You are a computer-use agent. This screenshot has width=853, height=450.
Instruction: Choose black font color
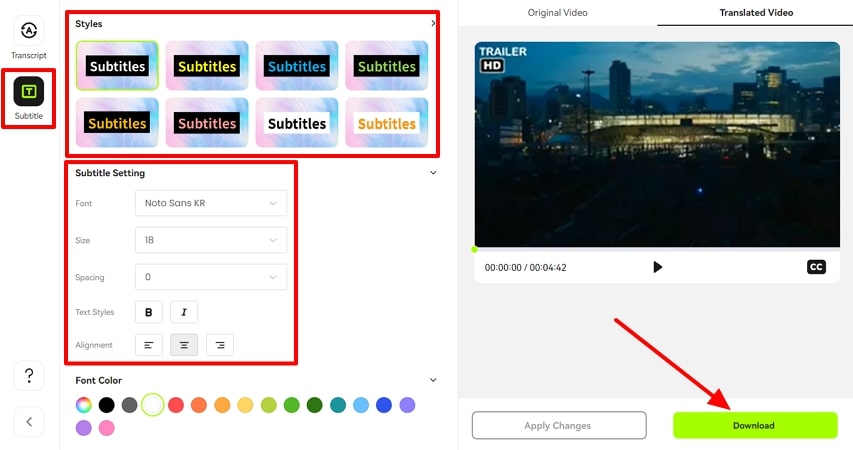[107, 405]
